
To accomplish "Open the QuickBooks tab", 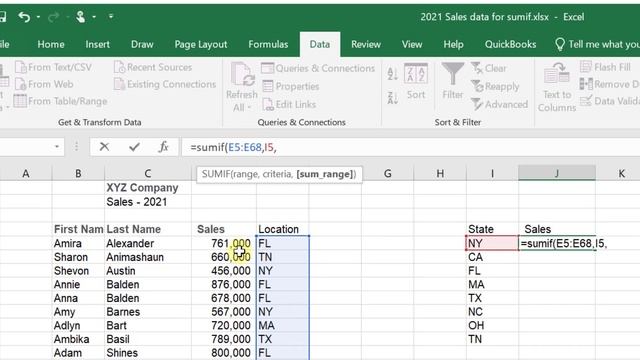I will (x=510, y=44).
